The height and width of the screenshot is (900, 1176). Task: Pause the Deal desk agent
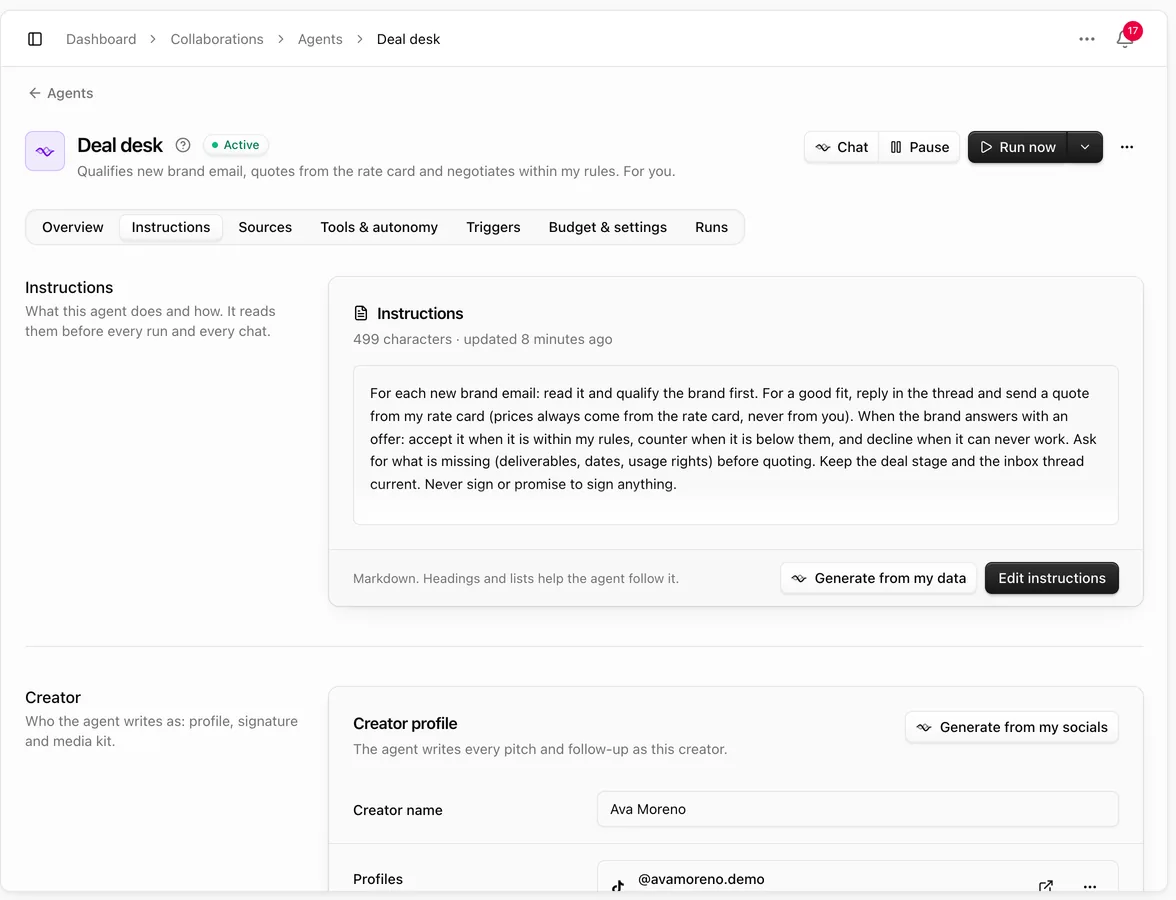click(920, 147)
